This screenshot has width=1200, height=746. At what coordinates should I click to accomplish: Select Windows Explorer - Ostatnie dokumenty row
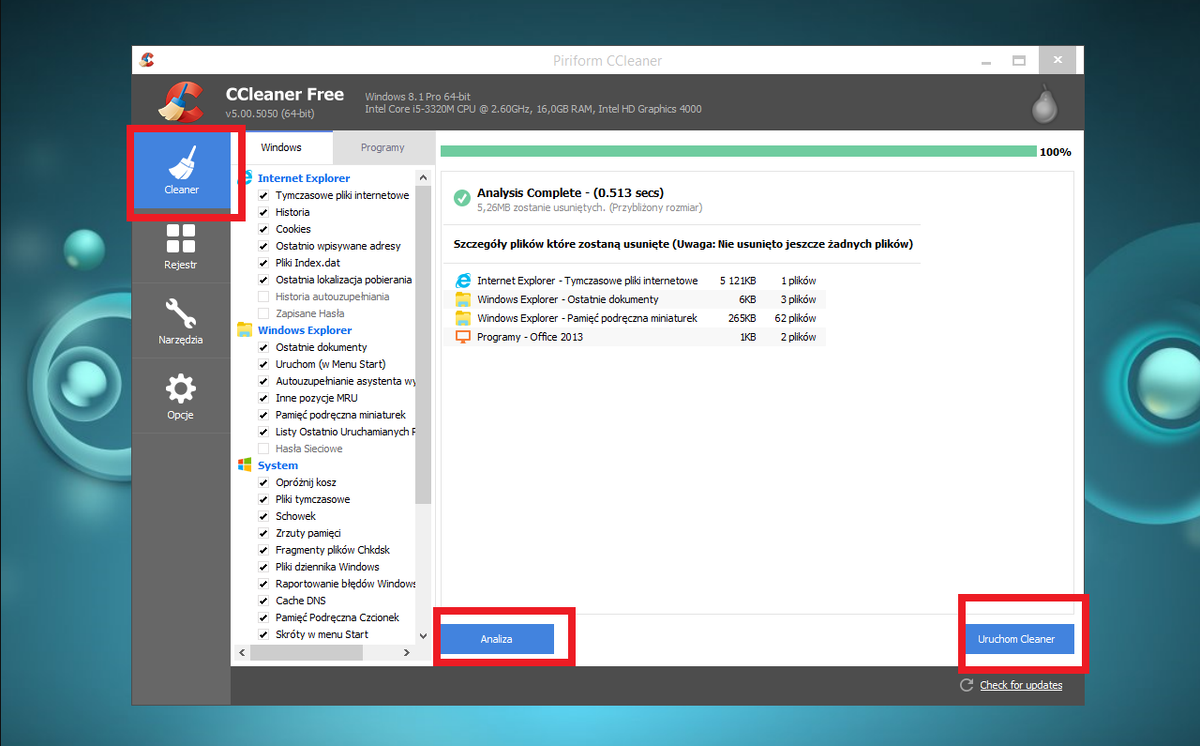(x=635, y=299)
